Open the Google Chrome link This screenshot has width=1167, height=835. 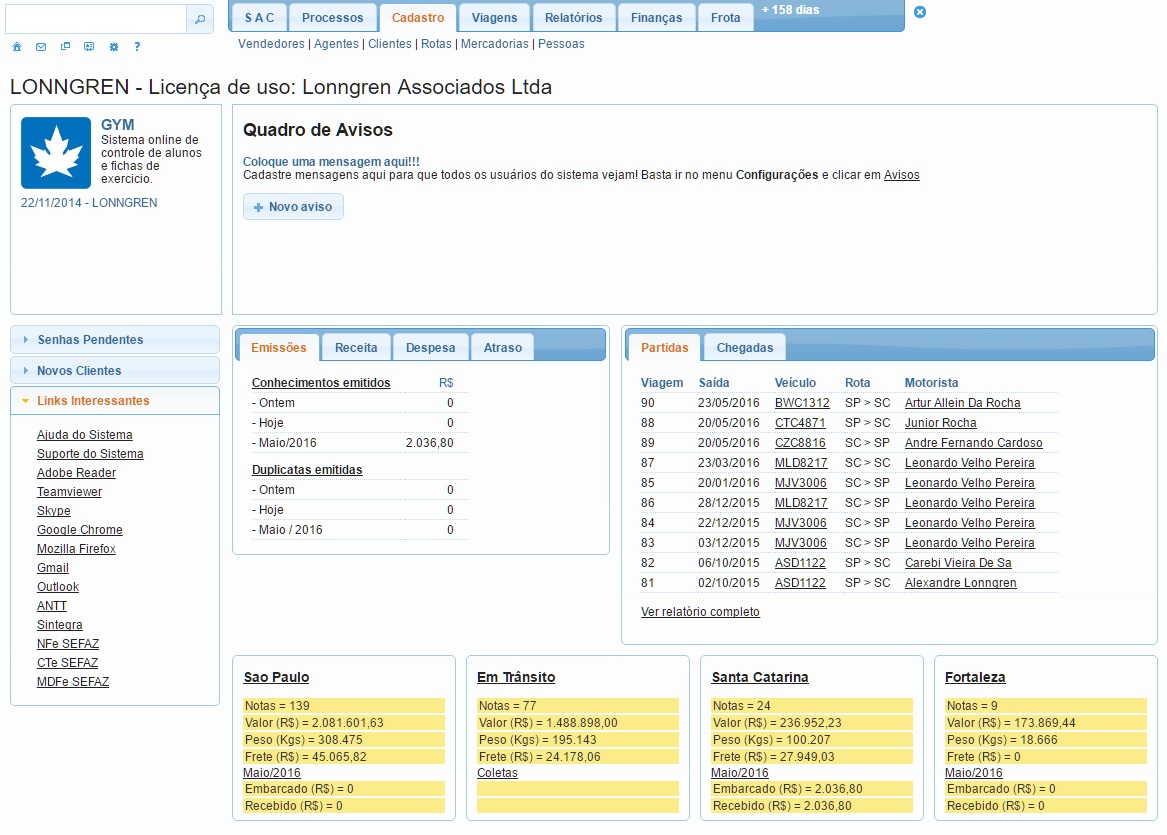click(80, 530)
